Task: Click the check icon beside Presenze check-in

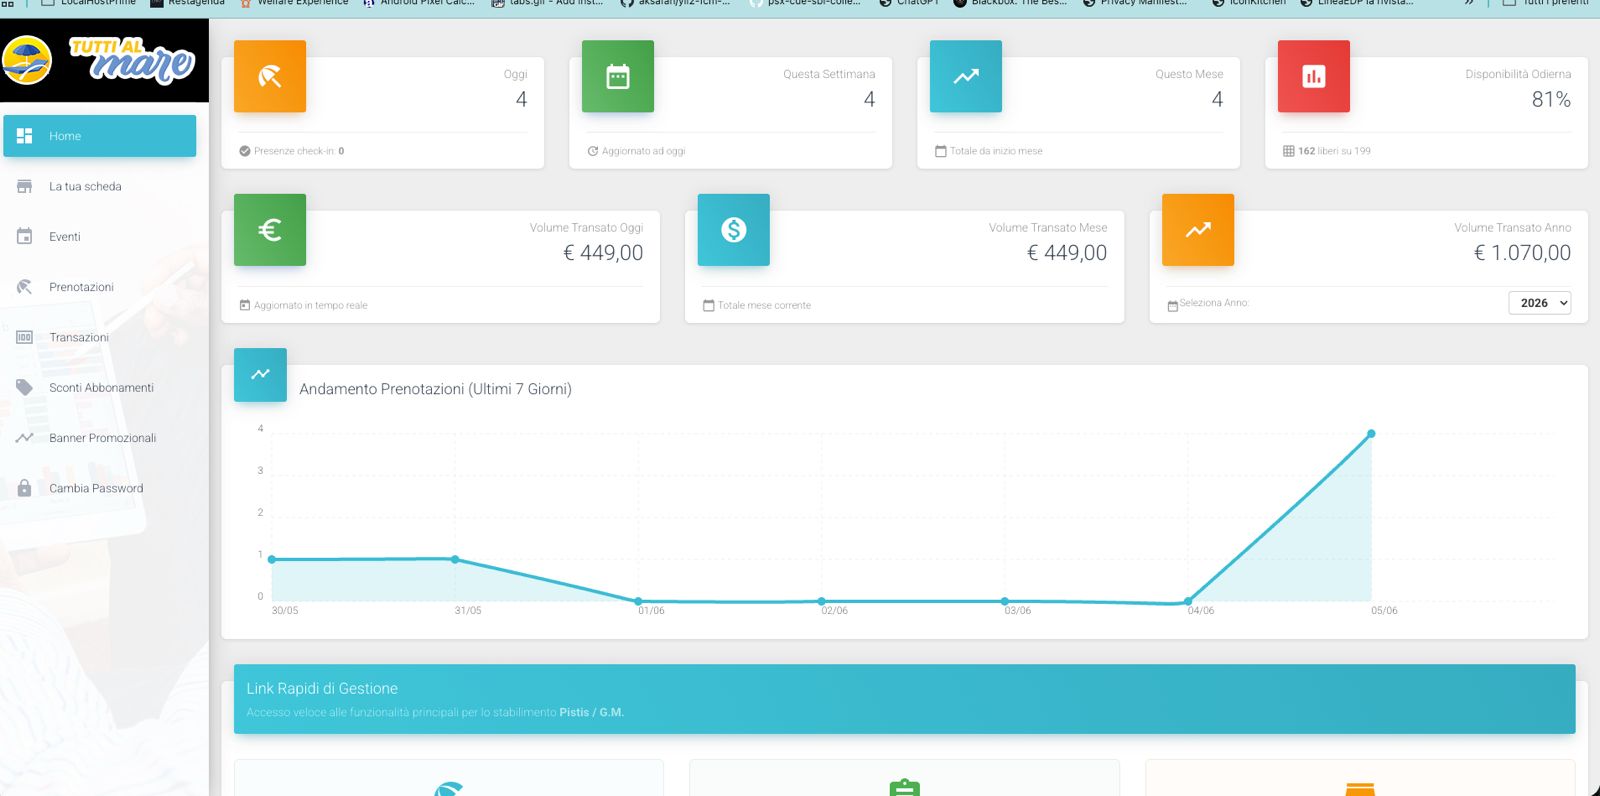Action: tap(245, 151)
